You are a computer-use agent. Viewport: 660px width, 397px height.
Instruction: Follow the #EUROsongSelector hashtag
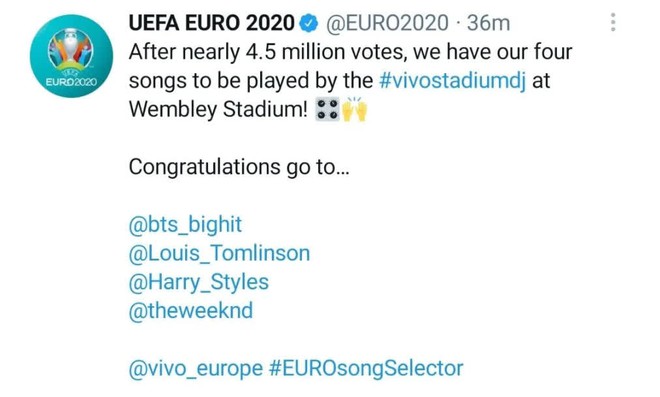click(x=366, y=368)
